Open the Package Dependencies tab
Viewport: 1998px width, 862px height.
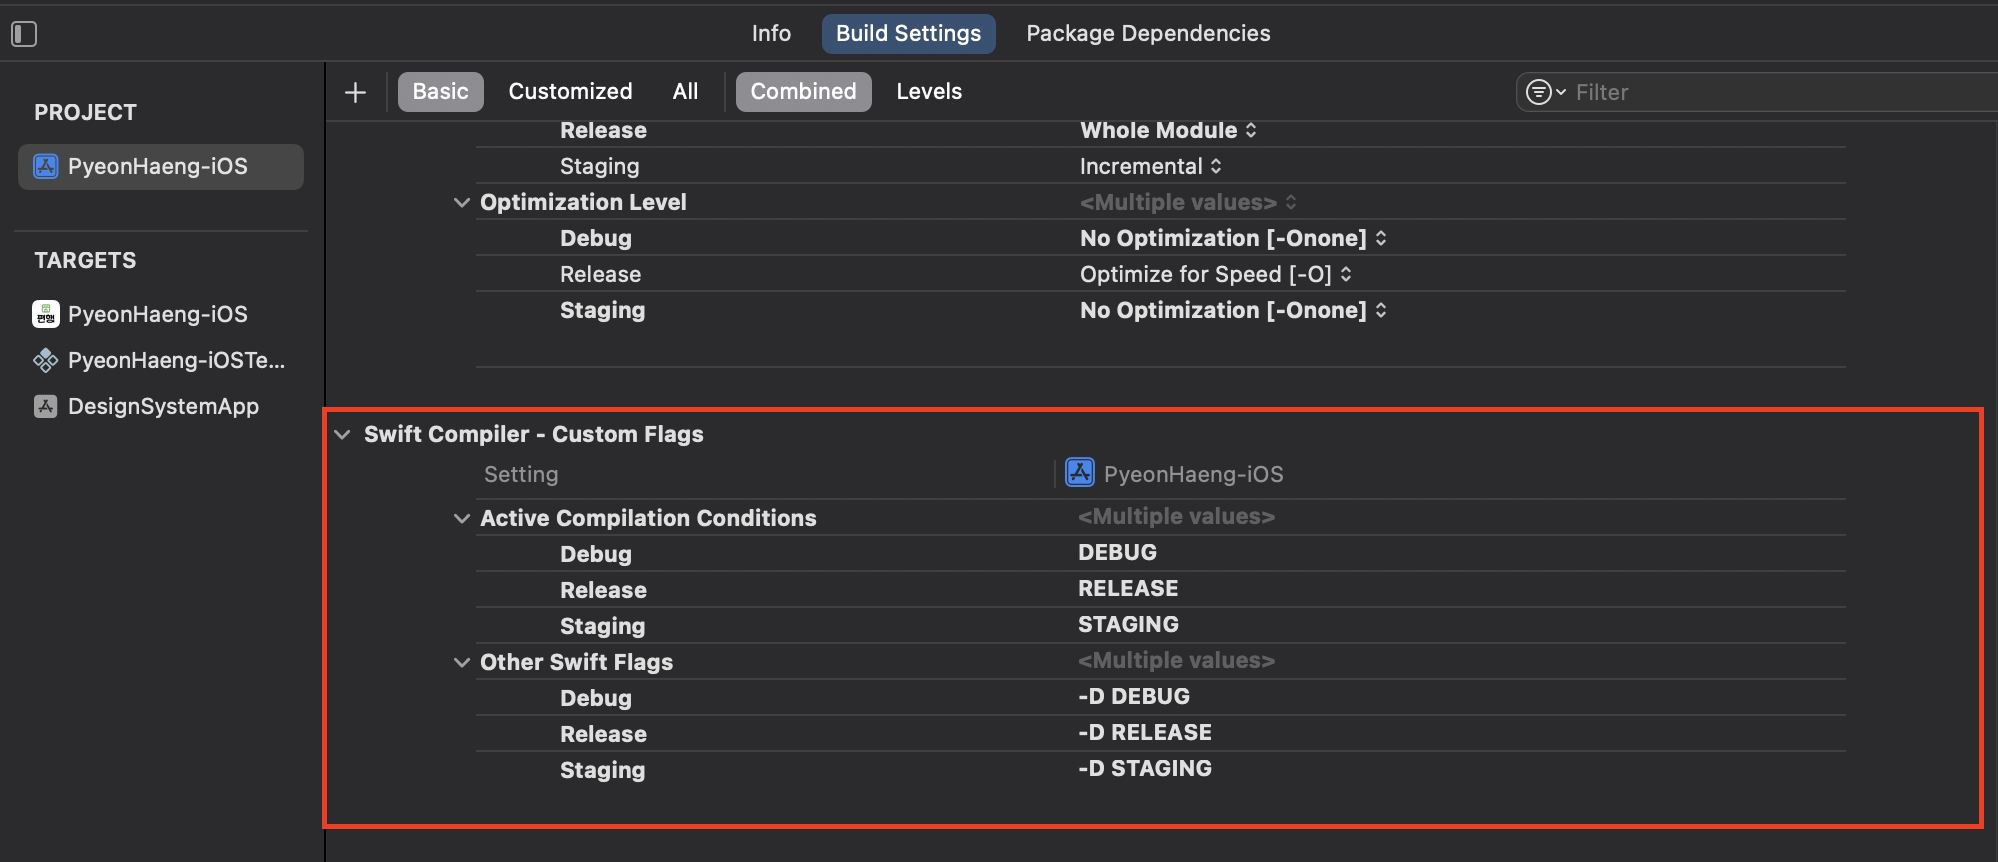pyautogui.click(x=1148, y=33)
